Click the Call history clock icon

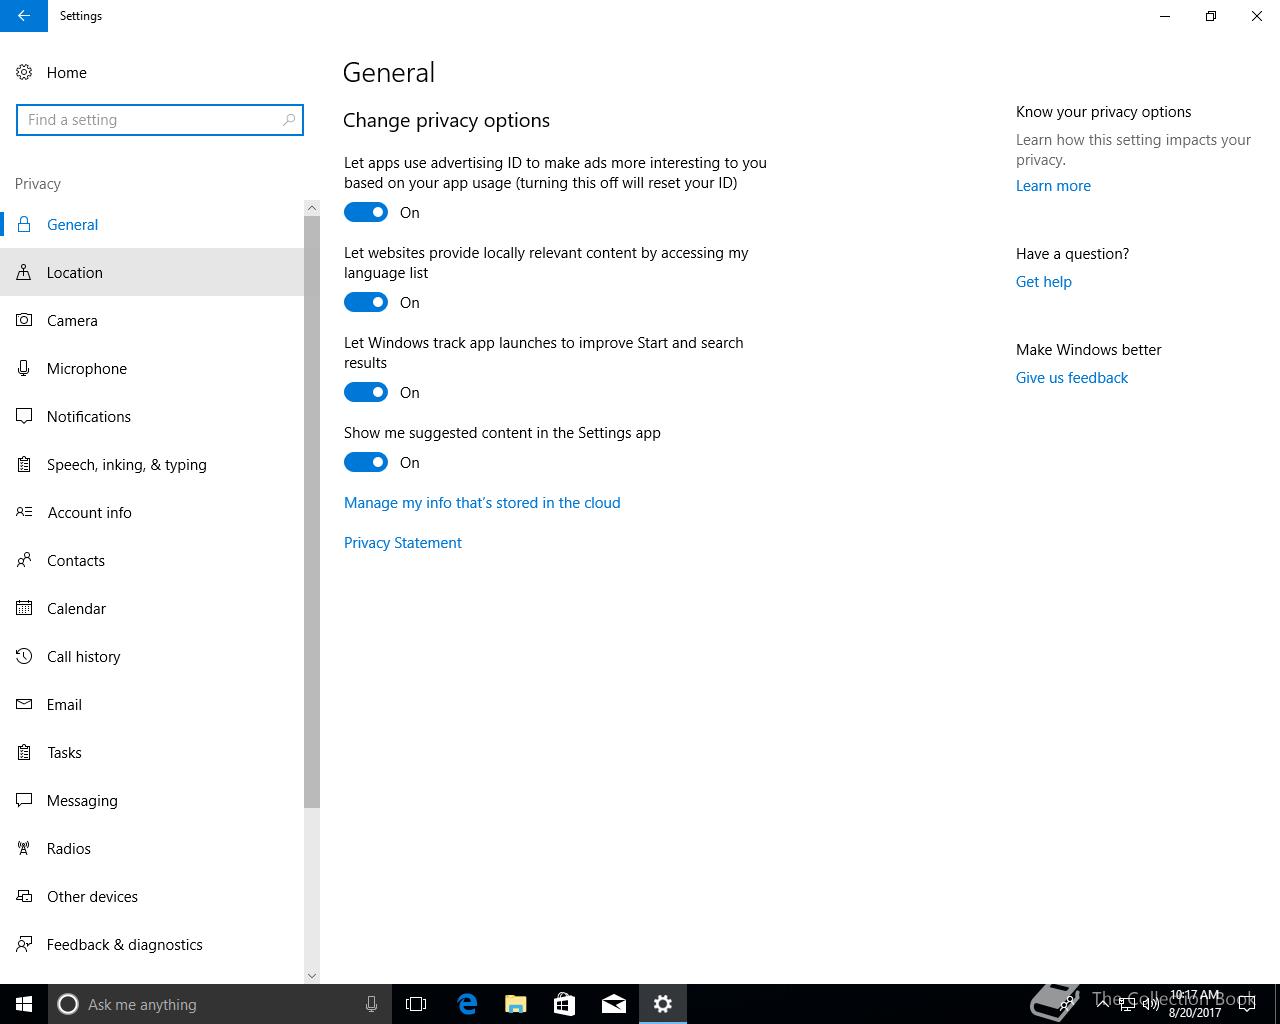[24, 656]
